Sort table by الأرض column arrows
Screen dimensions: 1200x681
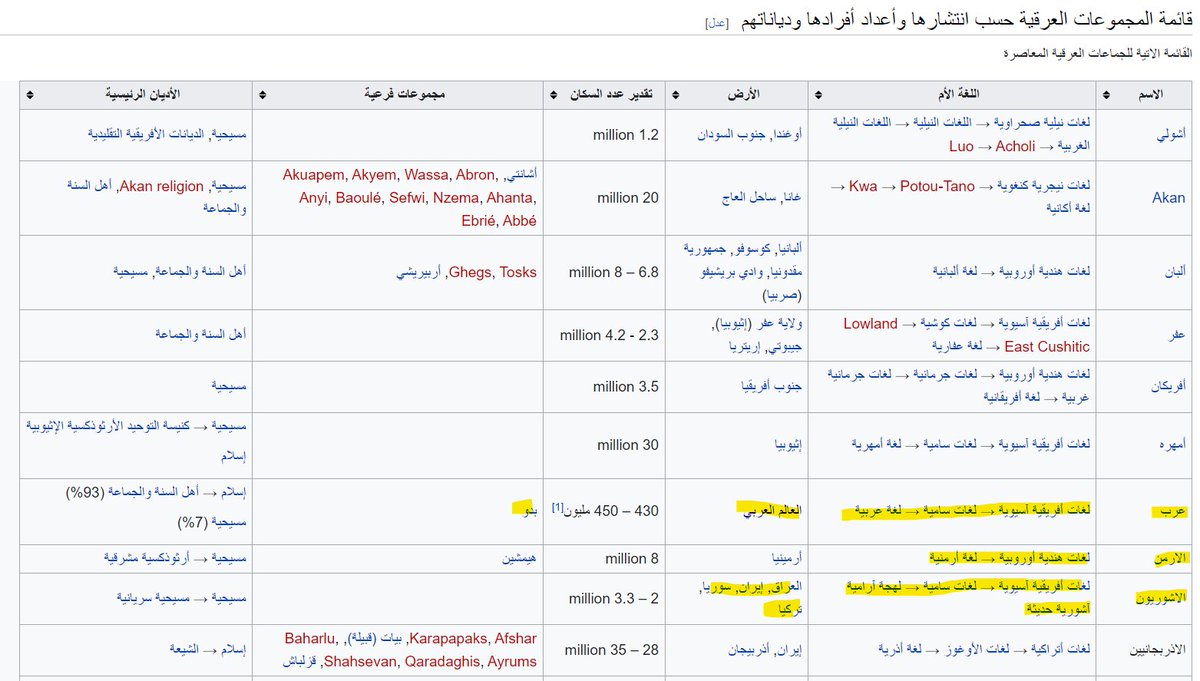tap(678, 95)
